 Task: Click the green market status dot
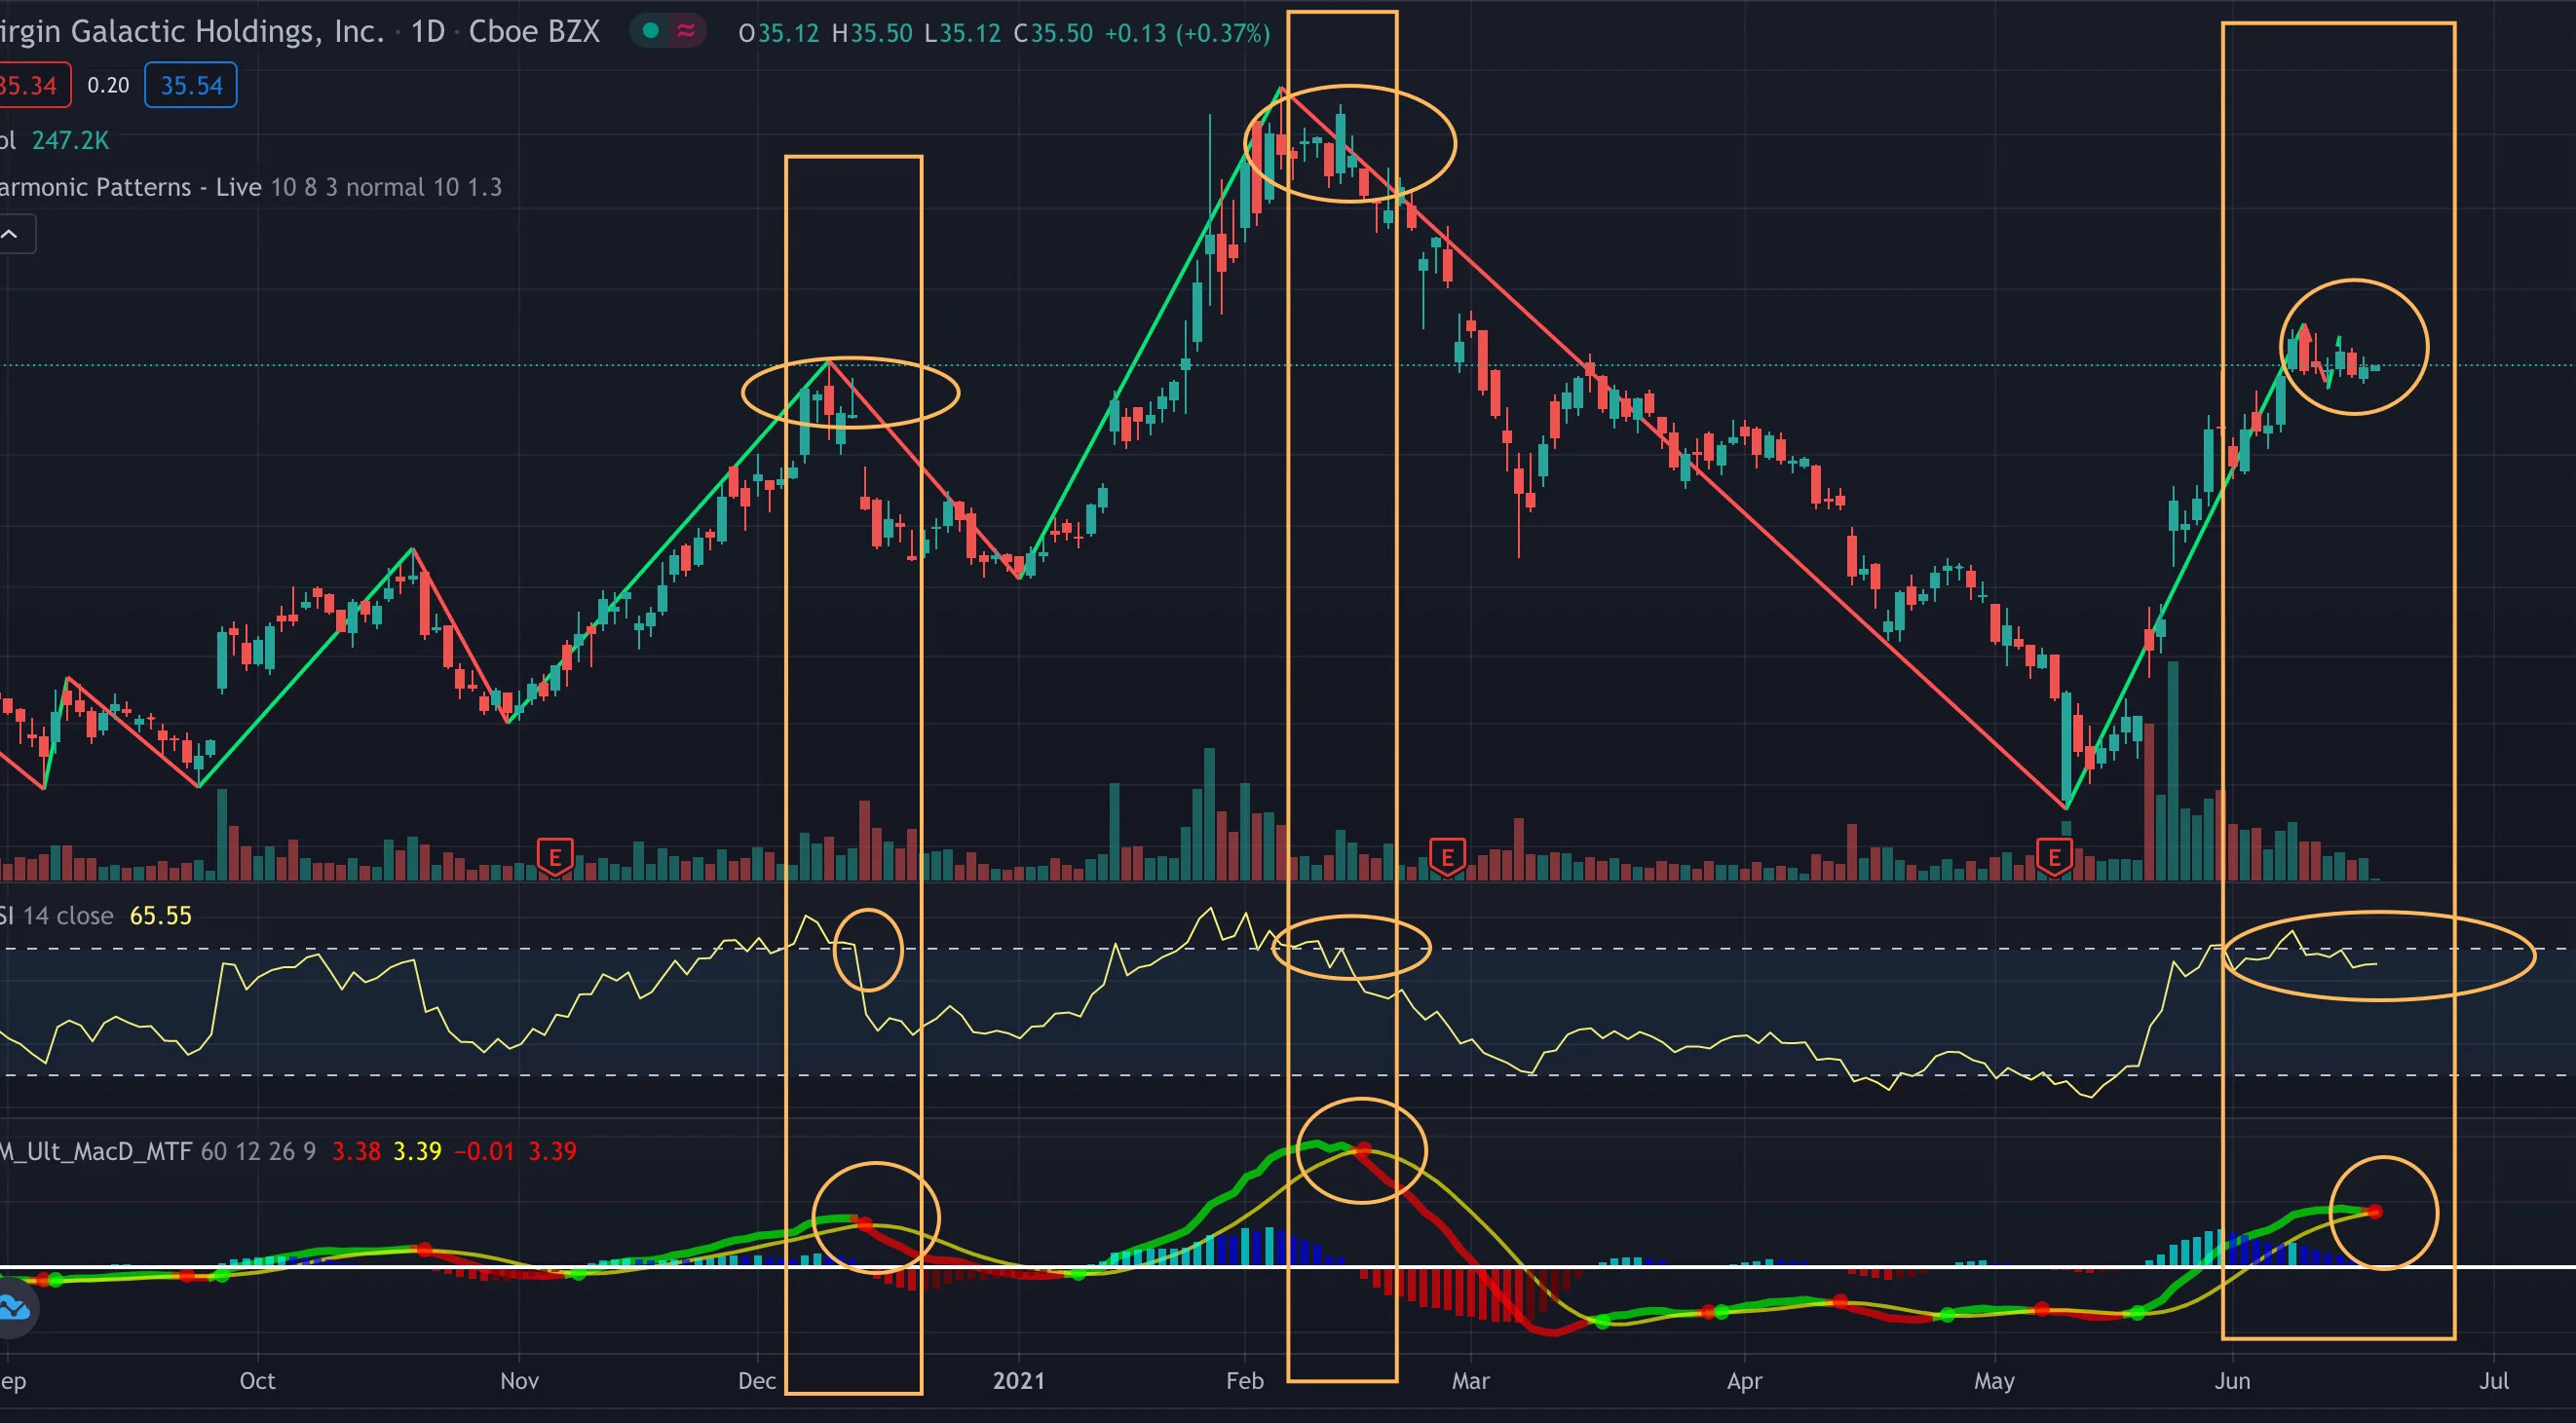[x=650, y=31]
